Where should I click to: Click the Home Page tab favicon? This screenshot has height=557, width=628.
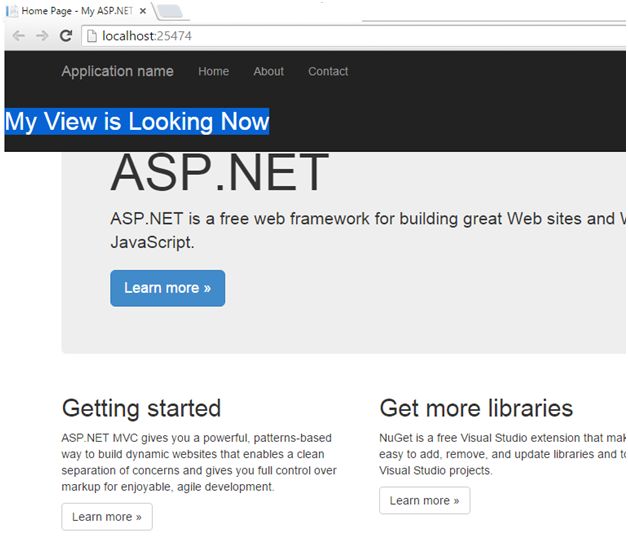pyautogui.click(x=12, y=11)
